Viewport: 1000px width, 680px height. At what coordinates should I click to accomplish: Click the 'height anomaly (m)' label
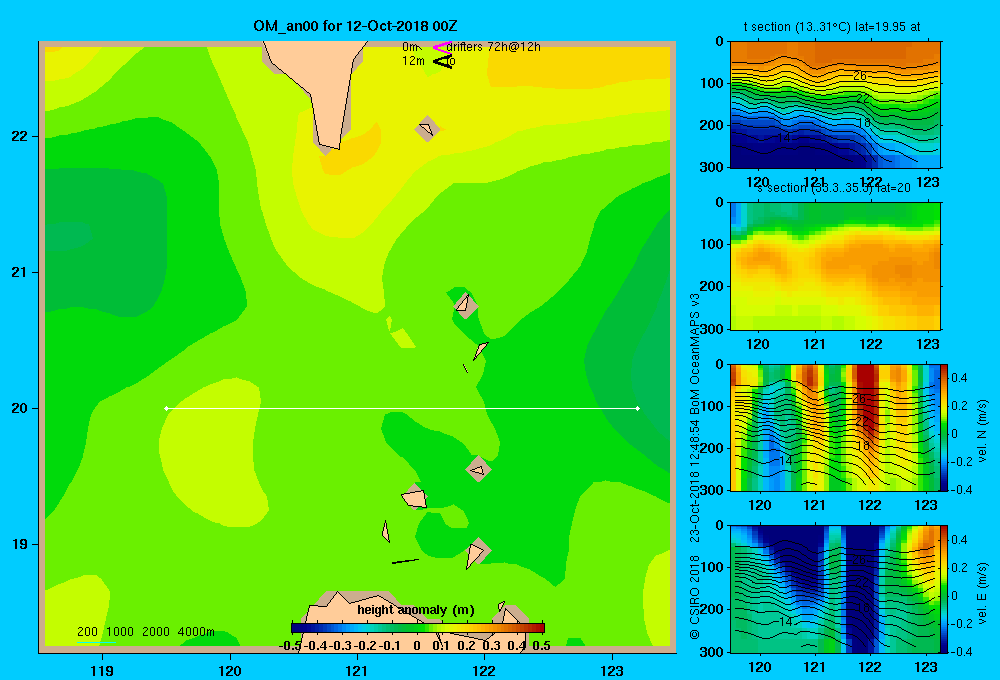(x=416, y=610)
